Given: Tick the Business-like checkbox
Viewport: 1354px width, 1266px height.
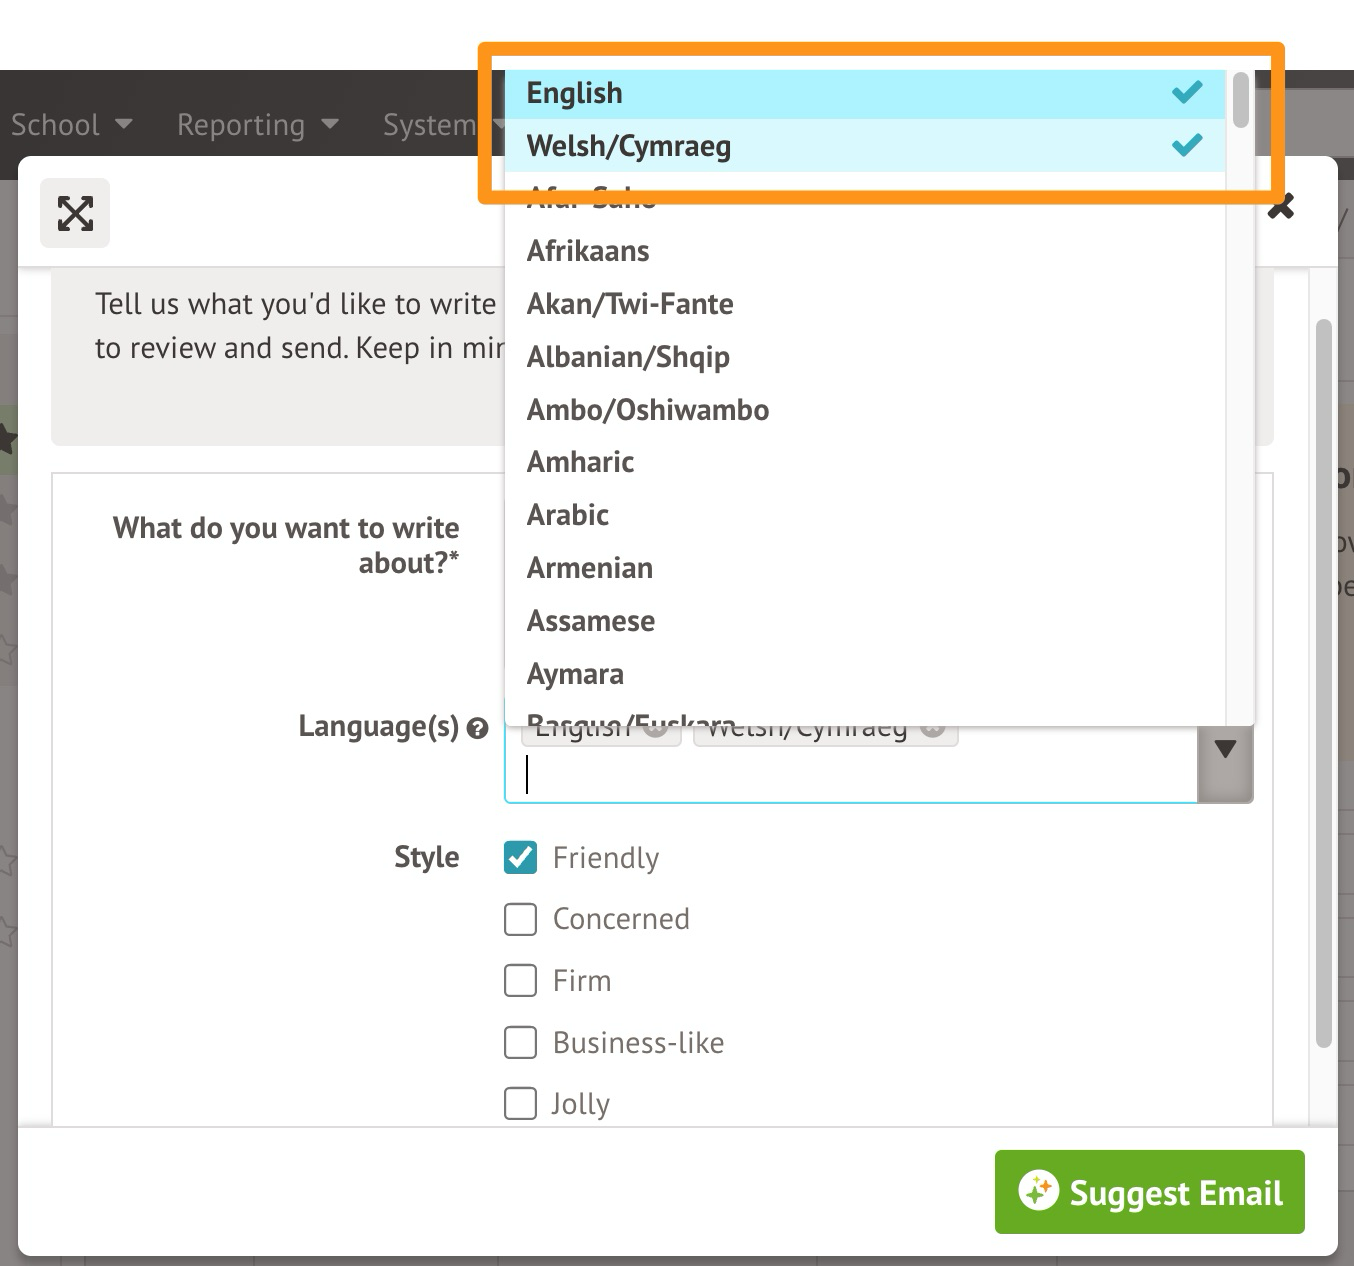Looking at the screenshot, I should pyautogui.click(x=520, y=1043).
